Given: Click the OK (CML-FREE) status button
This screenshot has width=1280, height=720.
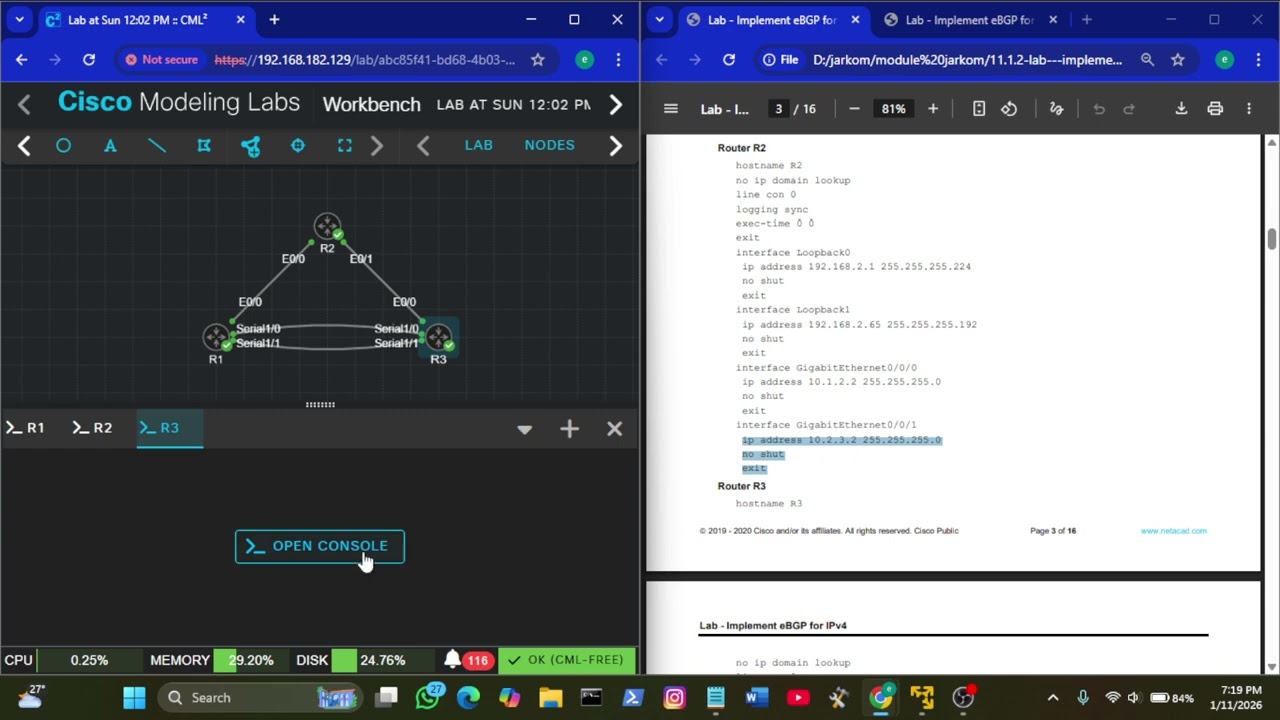Looking at the screenshot, I should tap(566, 660).
